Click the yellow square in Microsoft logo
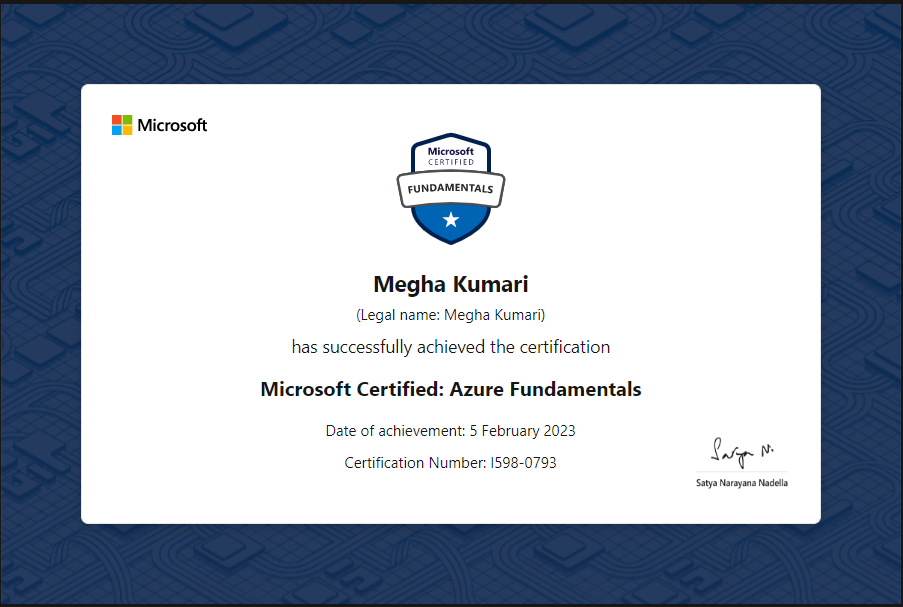The image size is (903, 607). 128,131
